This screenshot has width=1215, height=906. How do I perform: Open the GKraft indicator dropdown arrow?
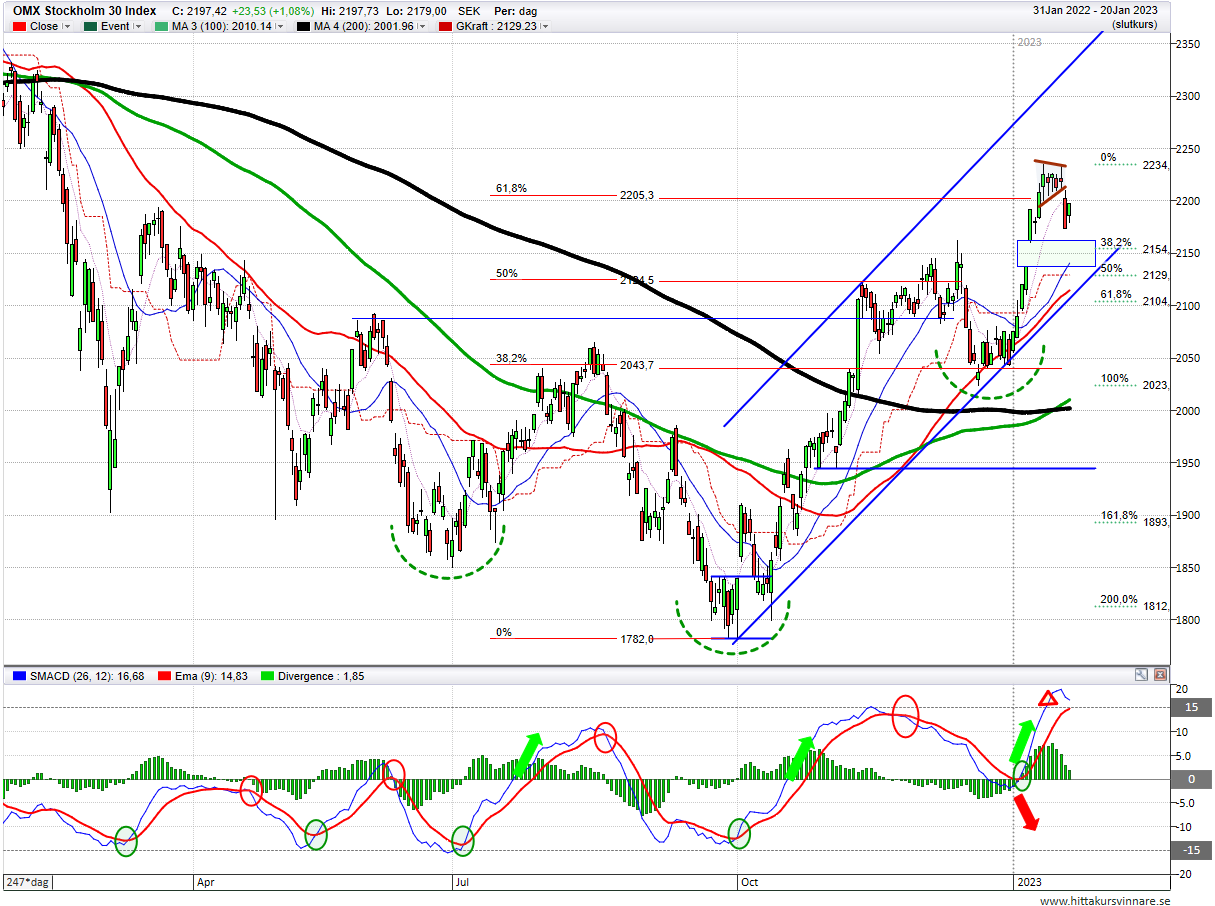coord(546,27)
